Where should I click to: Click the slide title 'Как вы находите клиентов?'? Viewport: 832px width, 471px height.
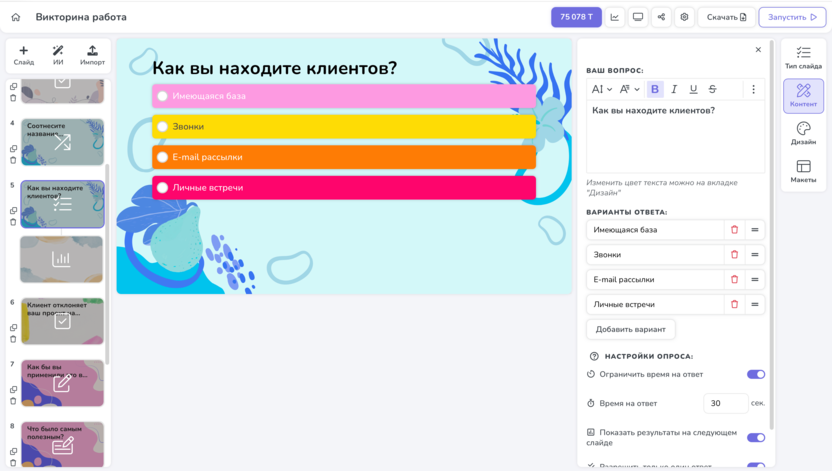coord(274,68)
